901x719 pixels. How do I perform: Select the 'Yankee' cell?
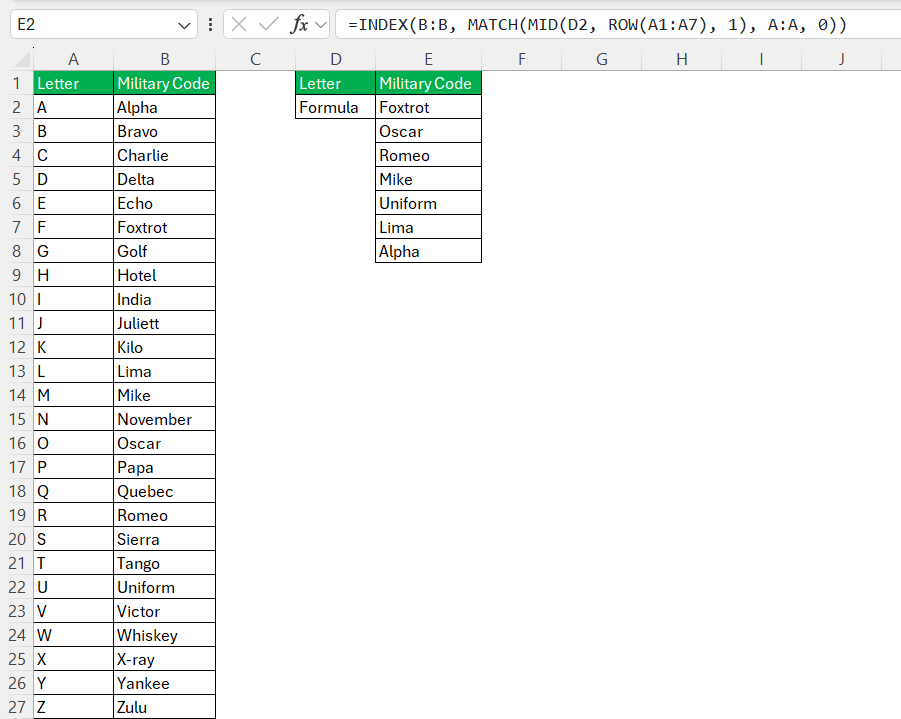(x=165, y=683)
